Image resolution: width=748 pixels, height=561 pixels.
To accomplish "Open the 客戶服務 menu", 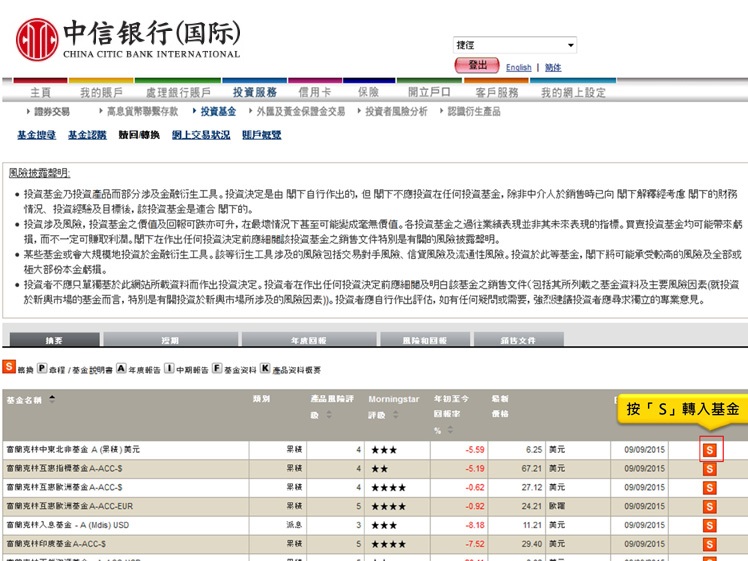I will 497,93.
